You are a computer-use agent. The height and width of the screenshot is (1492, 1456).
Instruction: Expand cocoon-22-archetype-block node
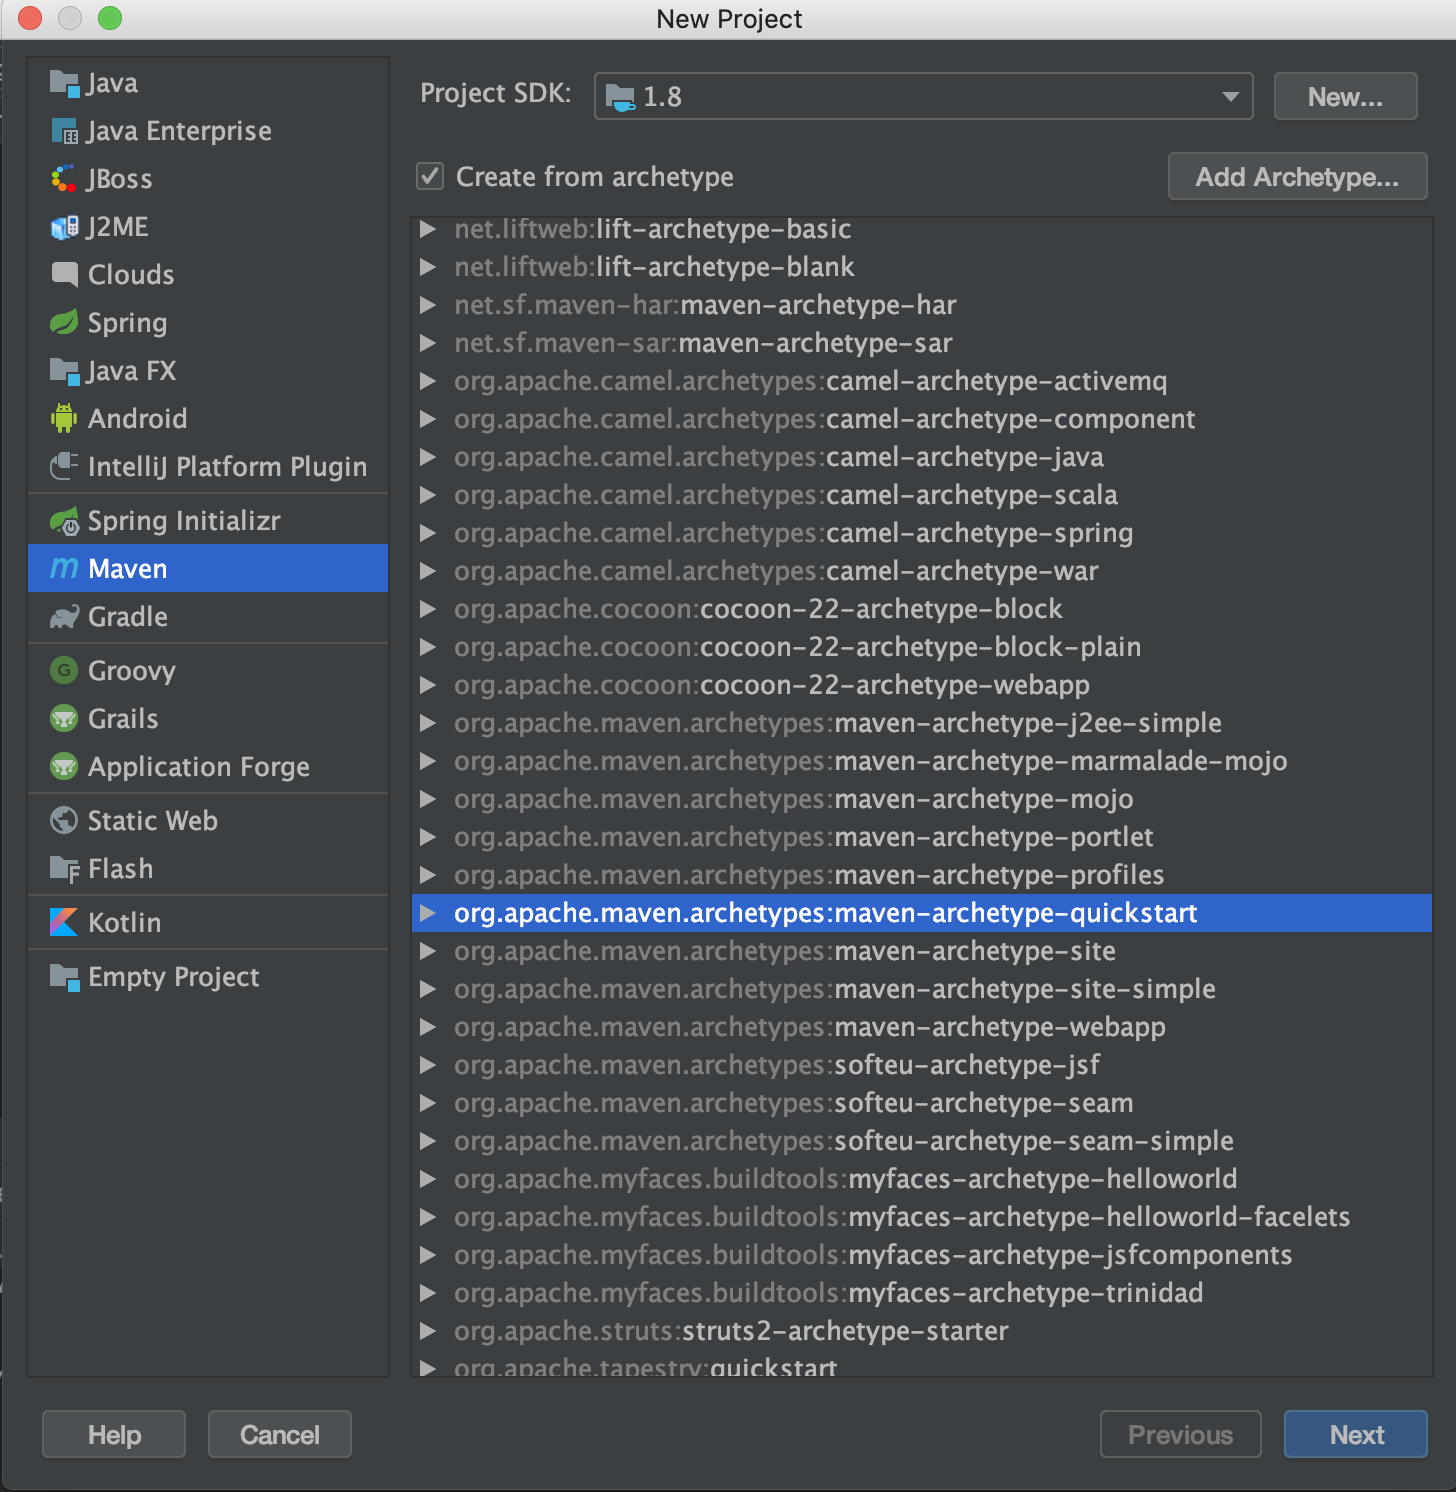[428, 608]
